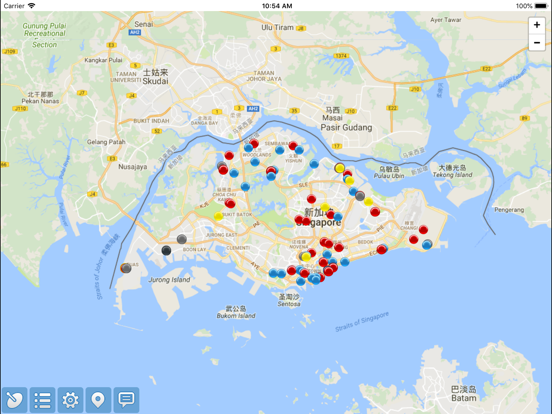Open the list view

point(42,400)
